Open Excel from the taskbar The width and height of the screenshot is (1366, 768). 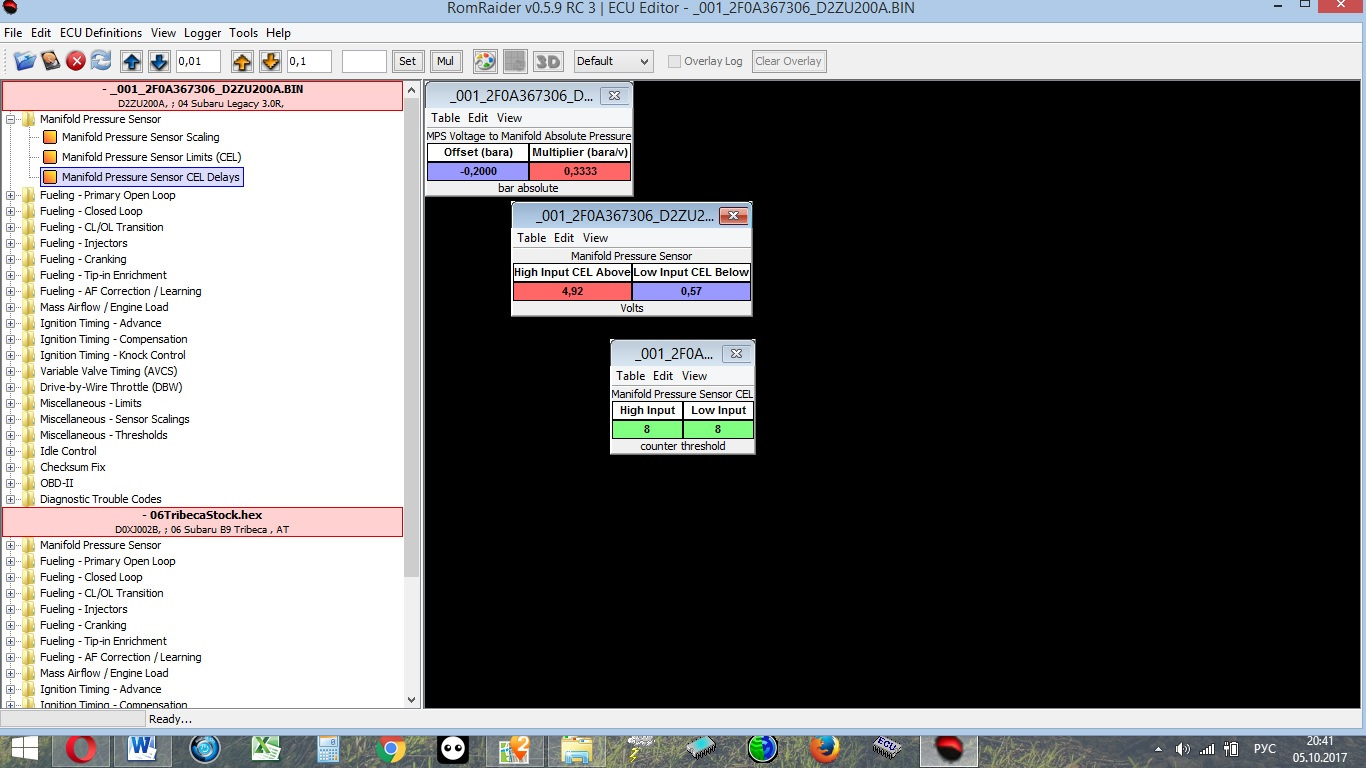(x=265, y=748)
